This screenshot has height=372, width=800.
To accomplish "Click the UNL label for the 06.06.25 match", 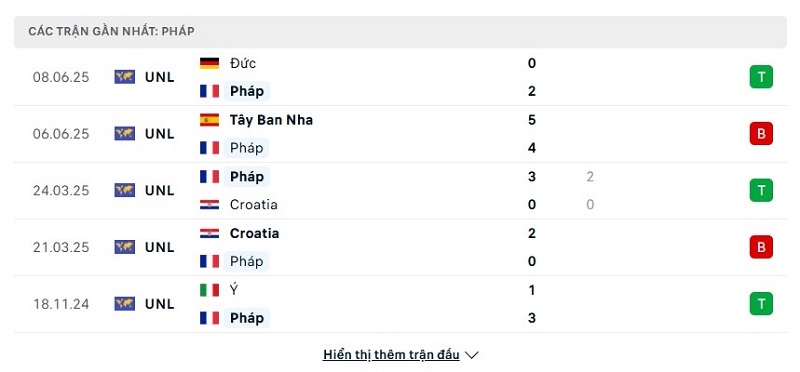I will pos(160,134).
